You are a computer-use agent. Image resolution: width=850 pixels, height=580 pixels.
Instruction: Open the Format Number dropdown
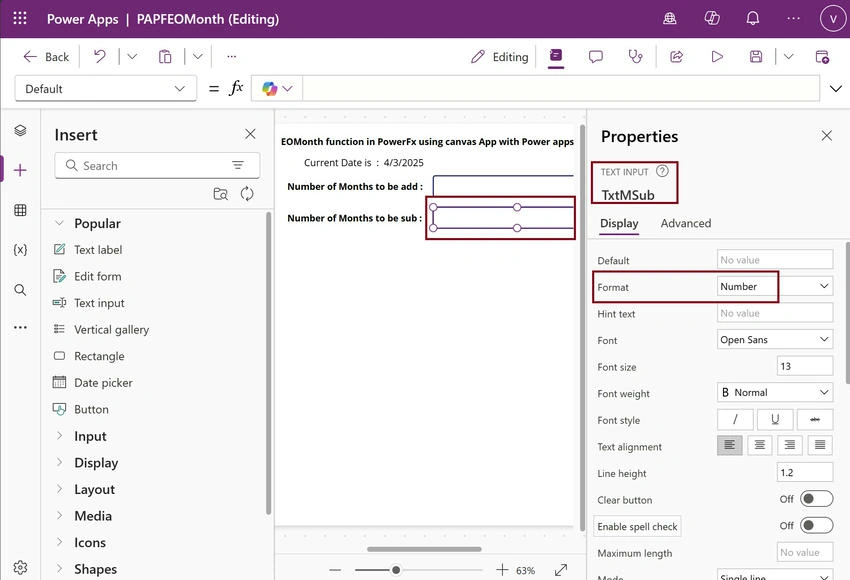click(x=775, y=286)
